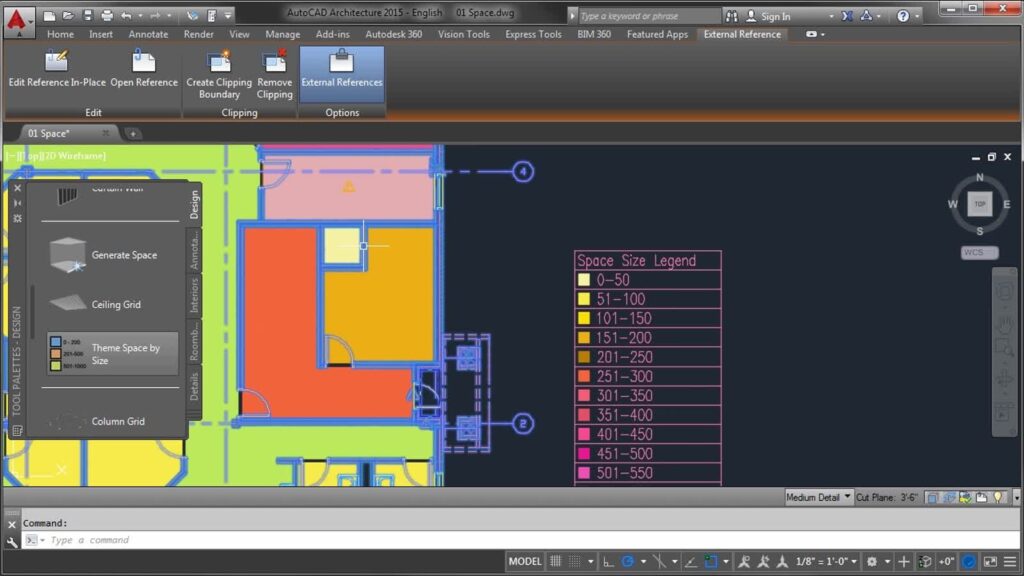Screen dimensions: 1024x576
Task: Click the Sign In button
Action: 775,16
